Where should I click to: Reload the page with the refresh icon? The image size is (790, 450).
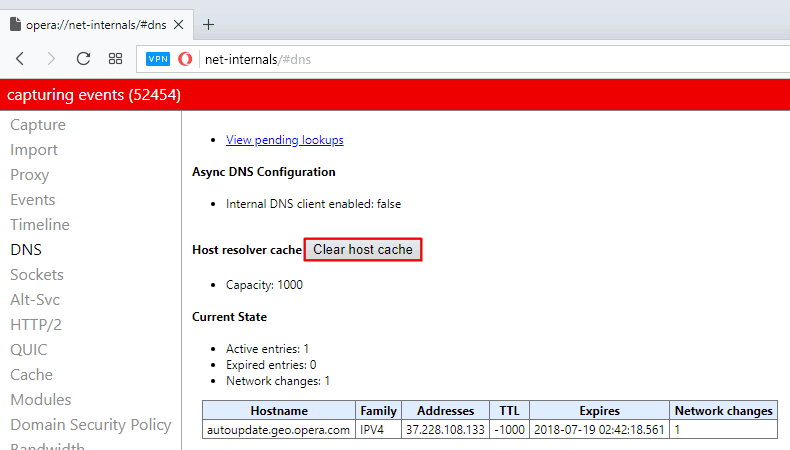83,59
